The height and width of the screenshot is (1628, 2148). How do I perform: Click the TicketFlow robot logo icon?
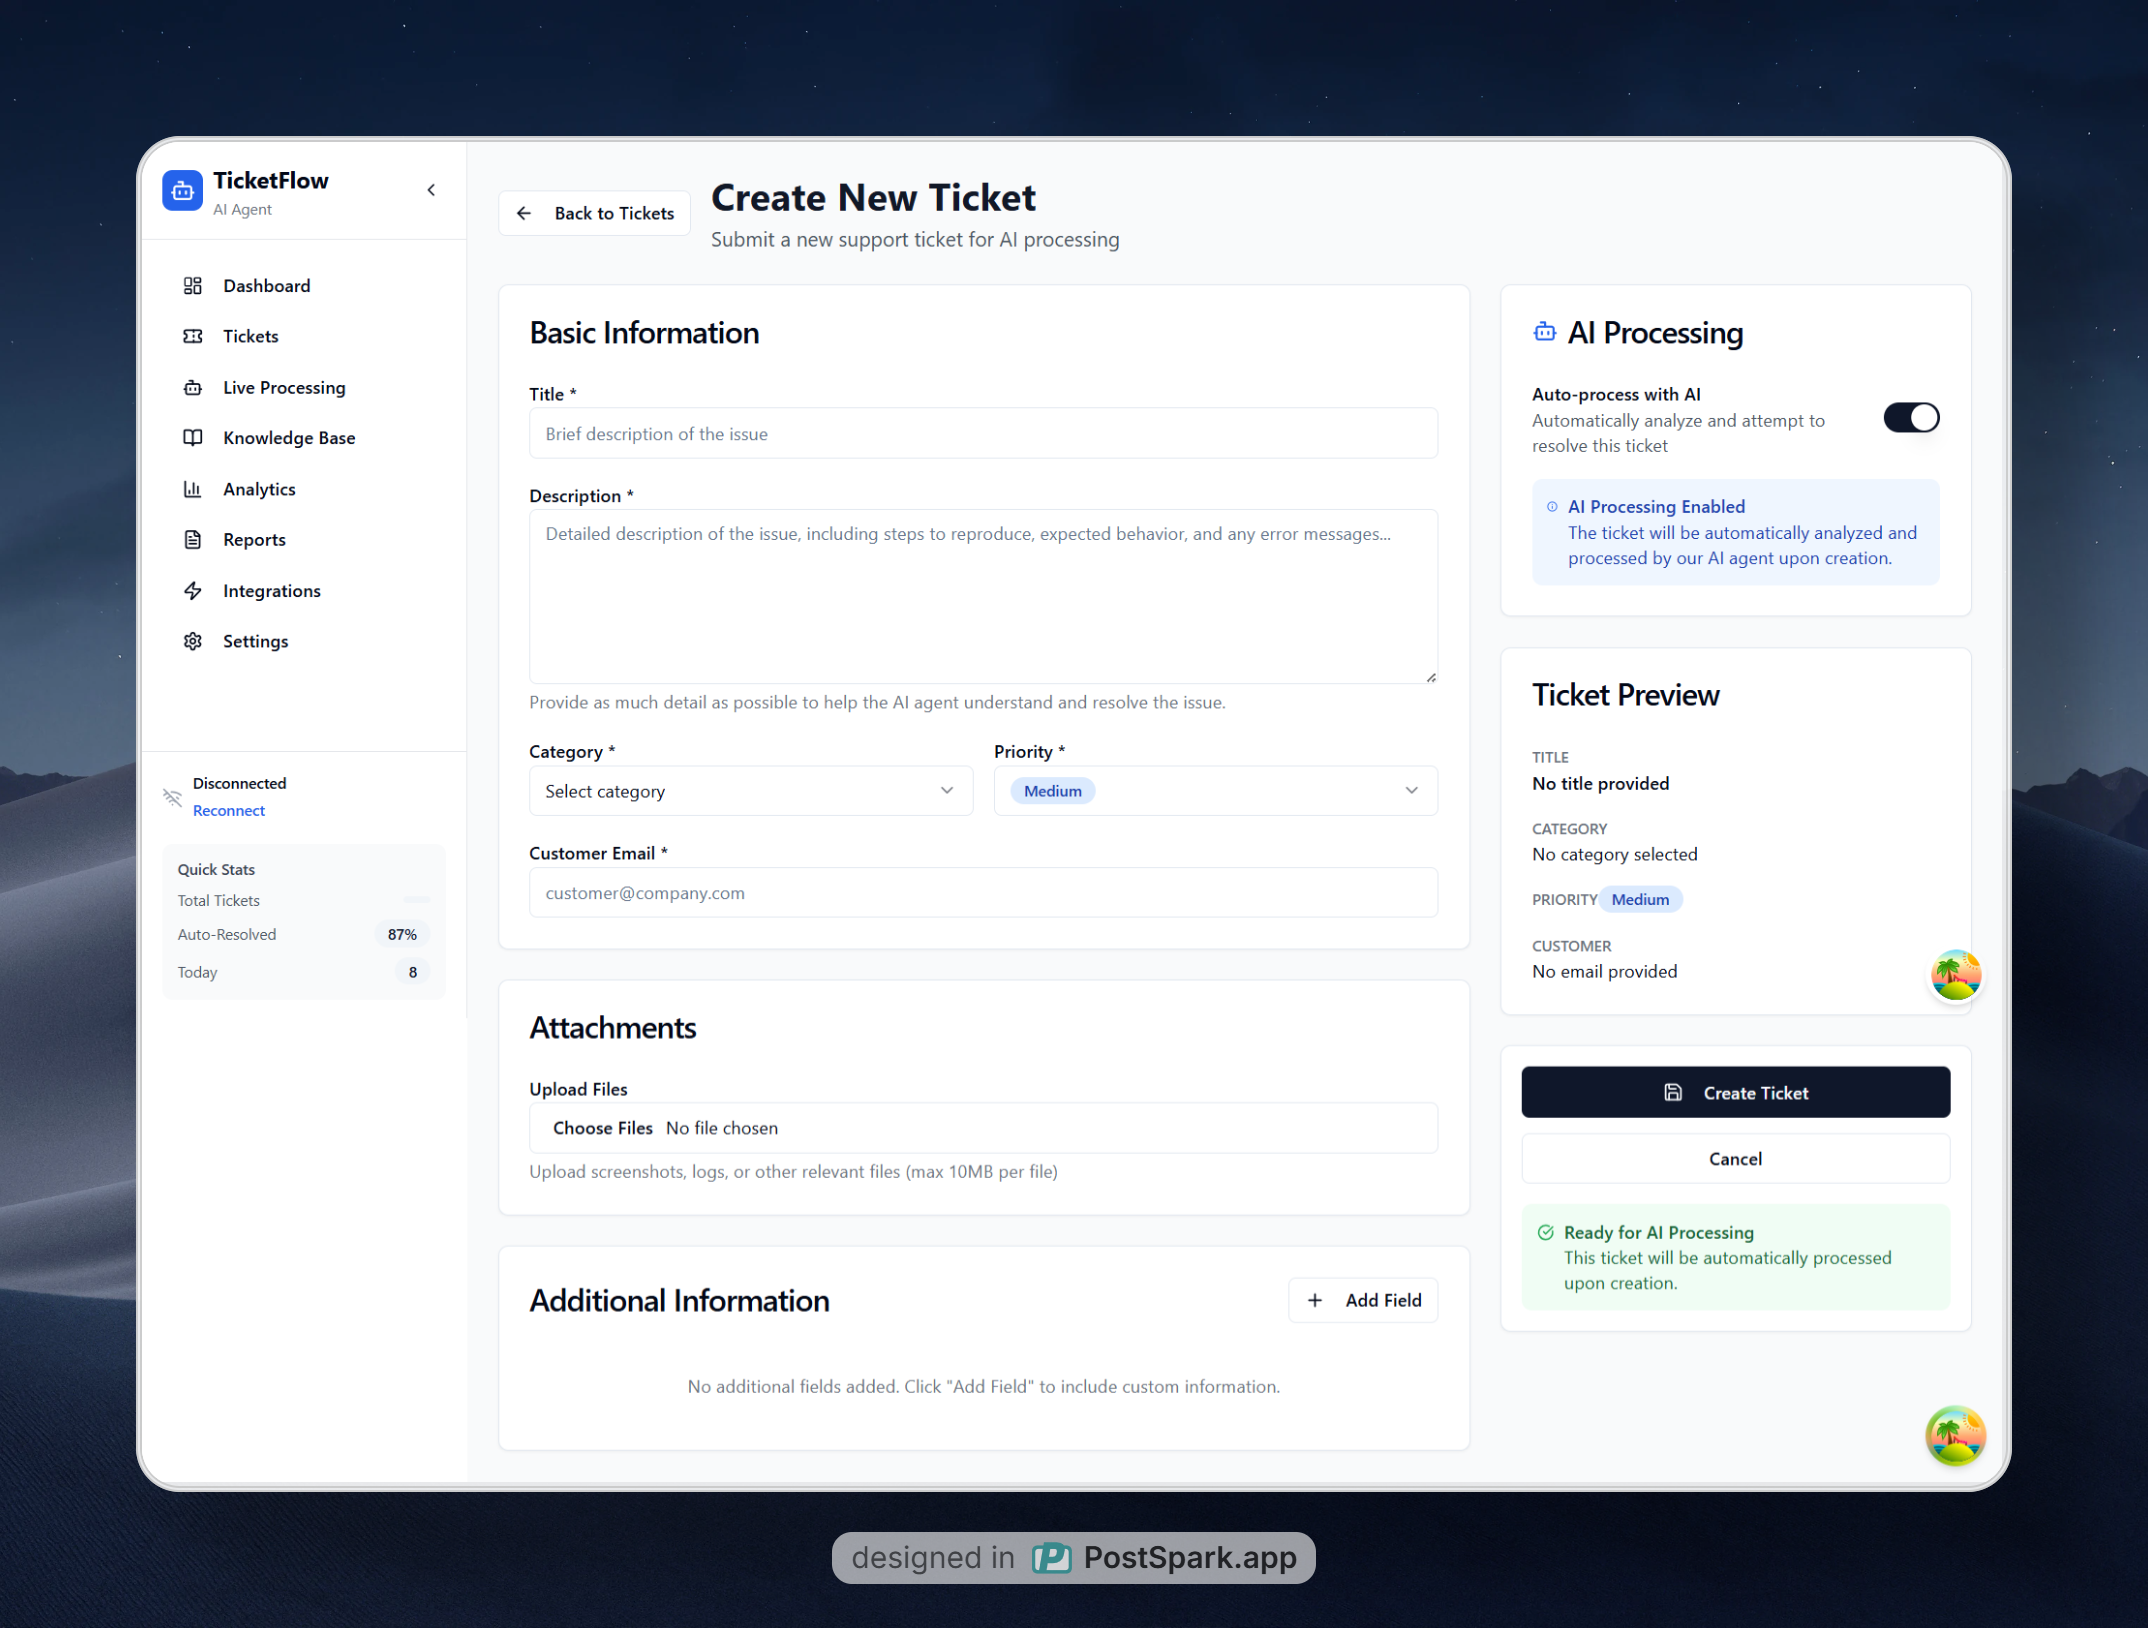[182, 191]
